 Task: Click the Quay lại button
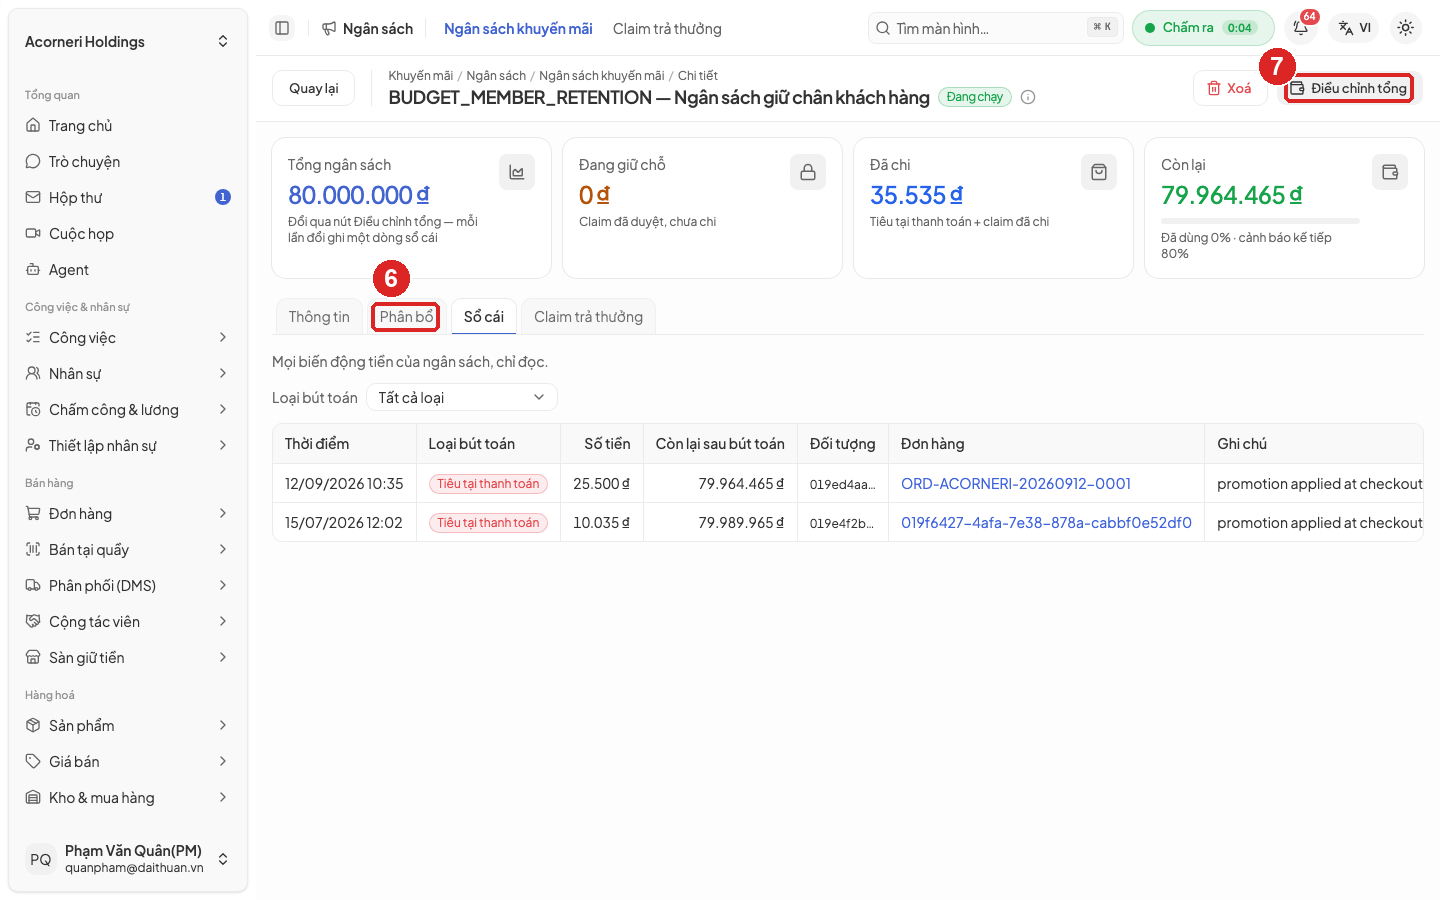click(x=314, y=88)
